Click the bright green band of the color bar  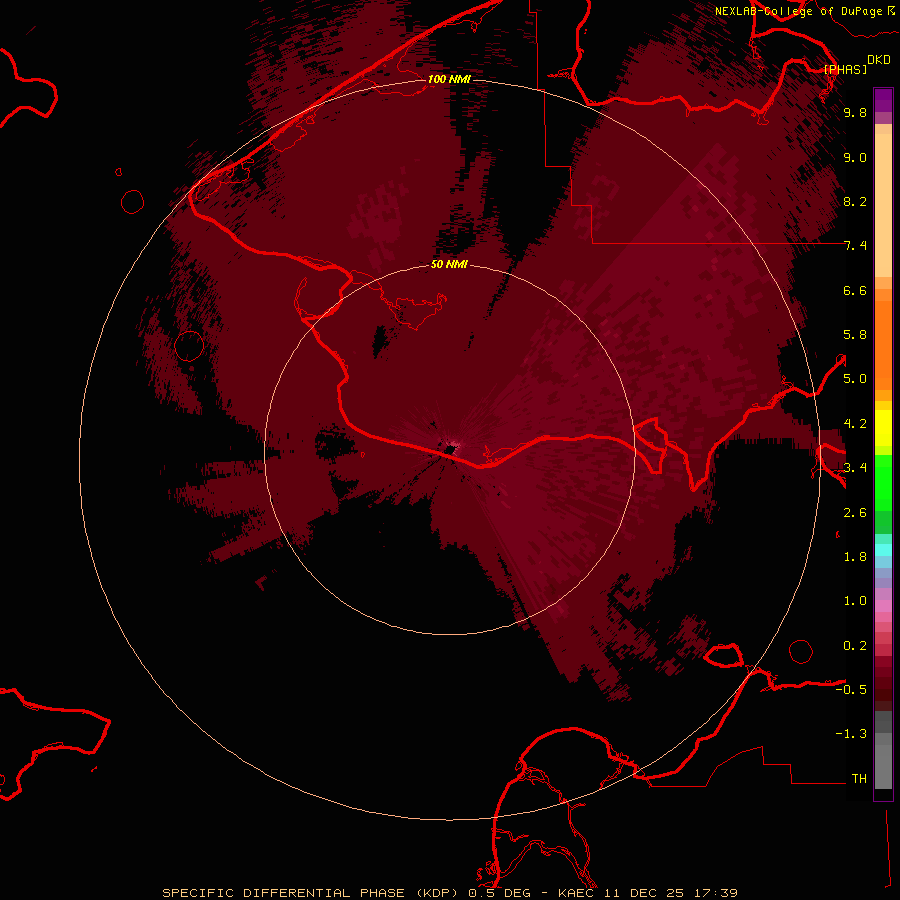point(883,482)
